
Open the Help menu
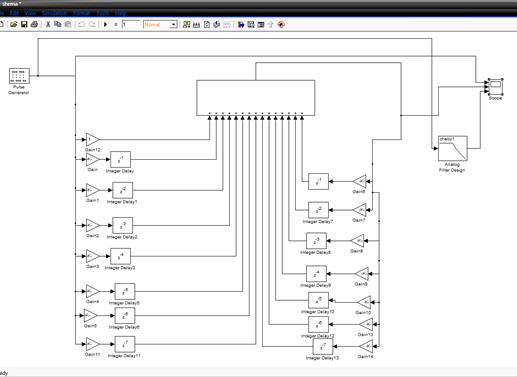121,13
